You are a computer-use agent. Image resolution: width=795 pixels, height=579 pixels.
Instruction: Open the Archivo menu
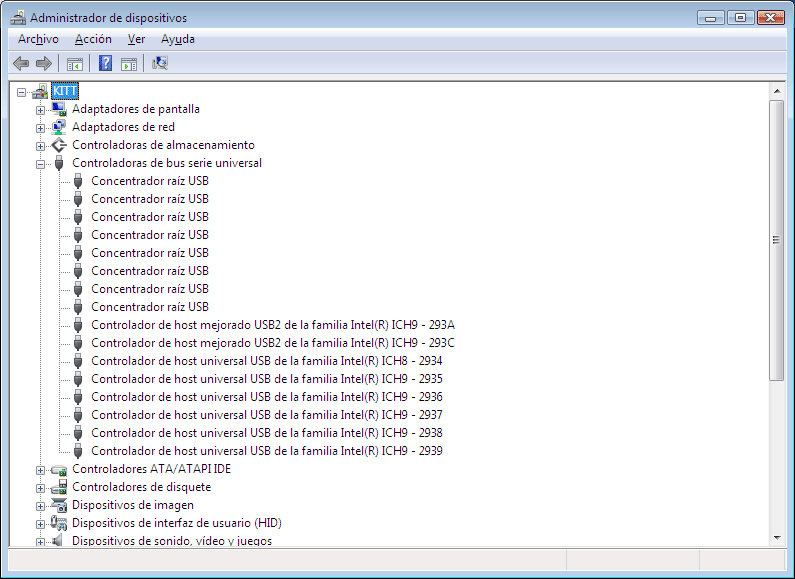point(39,39)
